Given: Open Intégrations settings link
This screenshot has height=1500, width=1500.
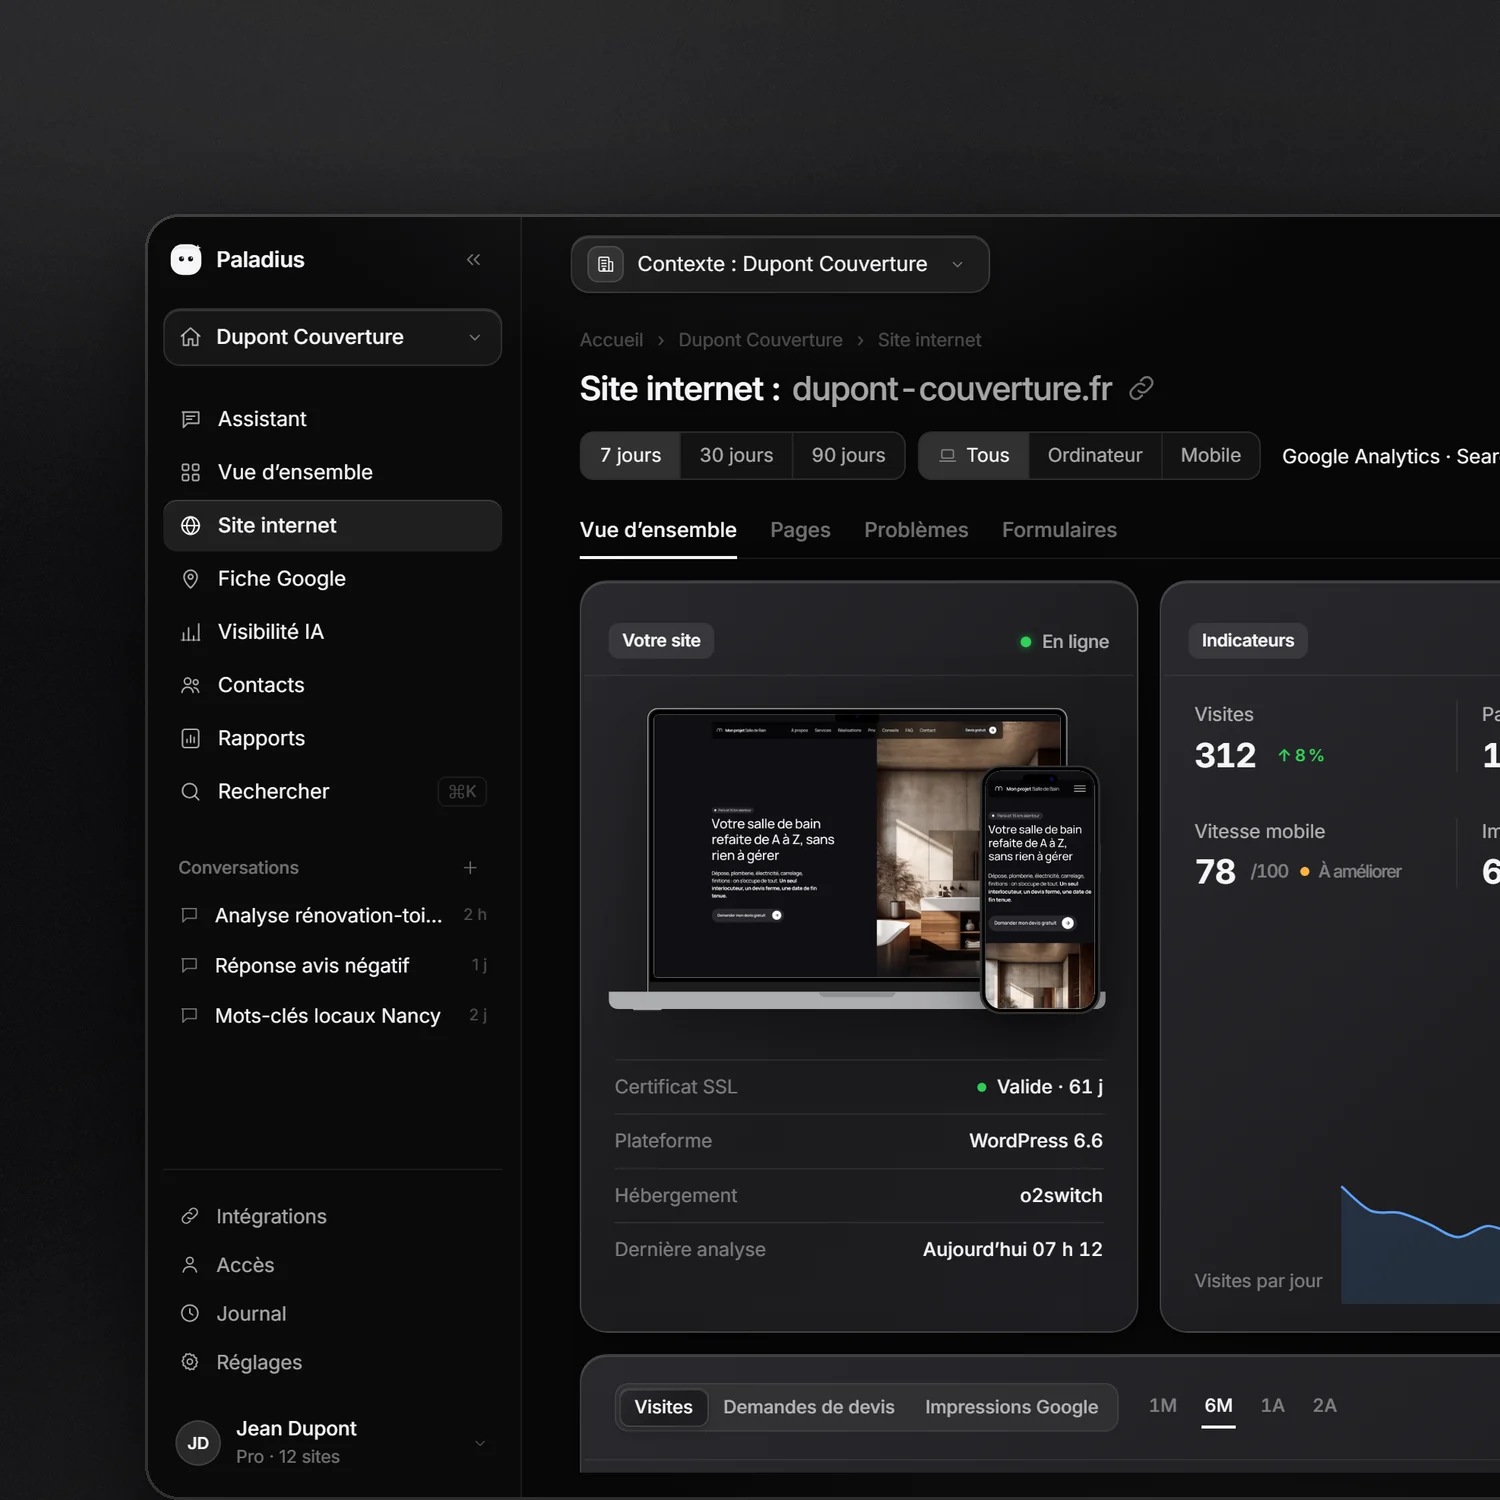Looking at the screenshot, I should click(x=333, y=1216).
